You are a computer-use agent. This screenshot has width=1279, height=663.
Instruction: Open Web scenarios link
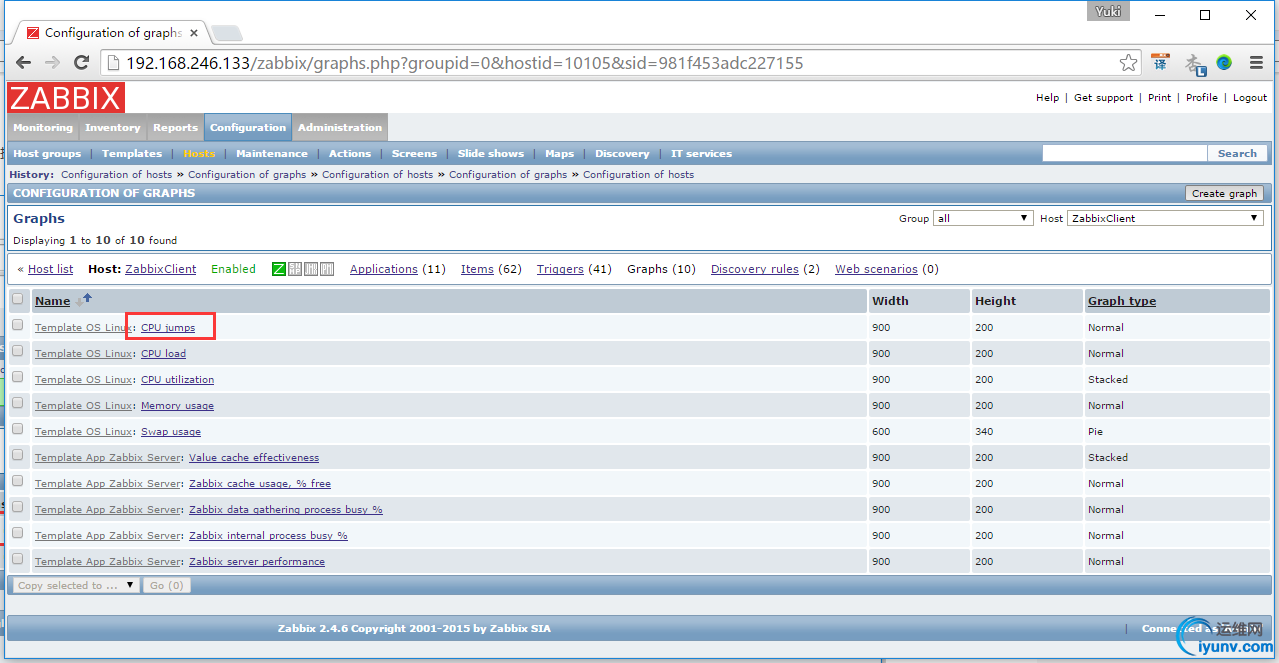[876, 269]
